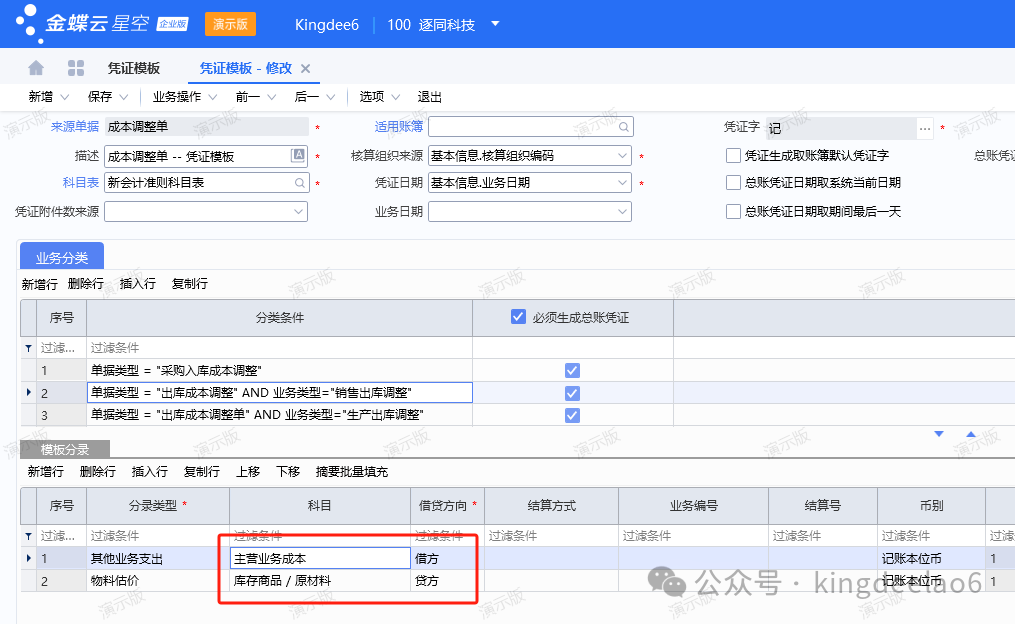Open the 凭证日期 dropdown

pos(622,184)
